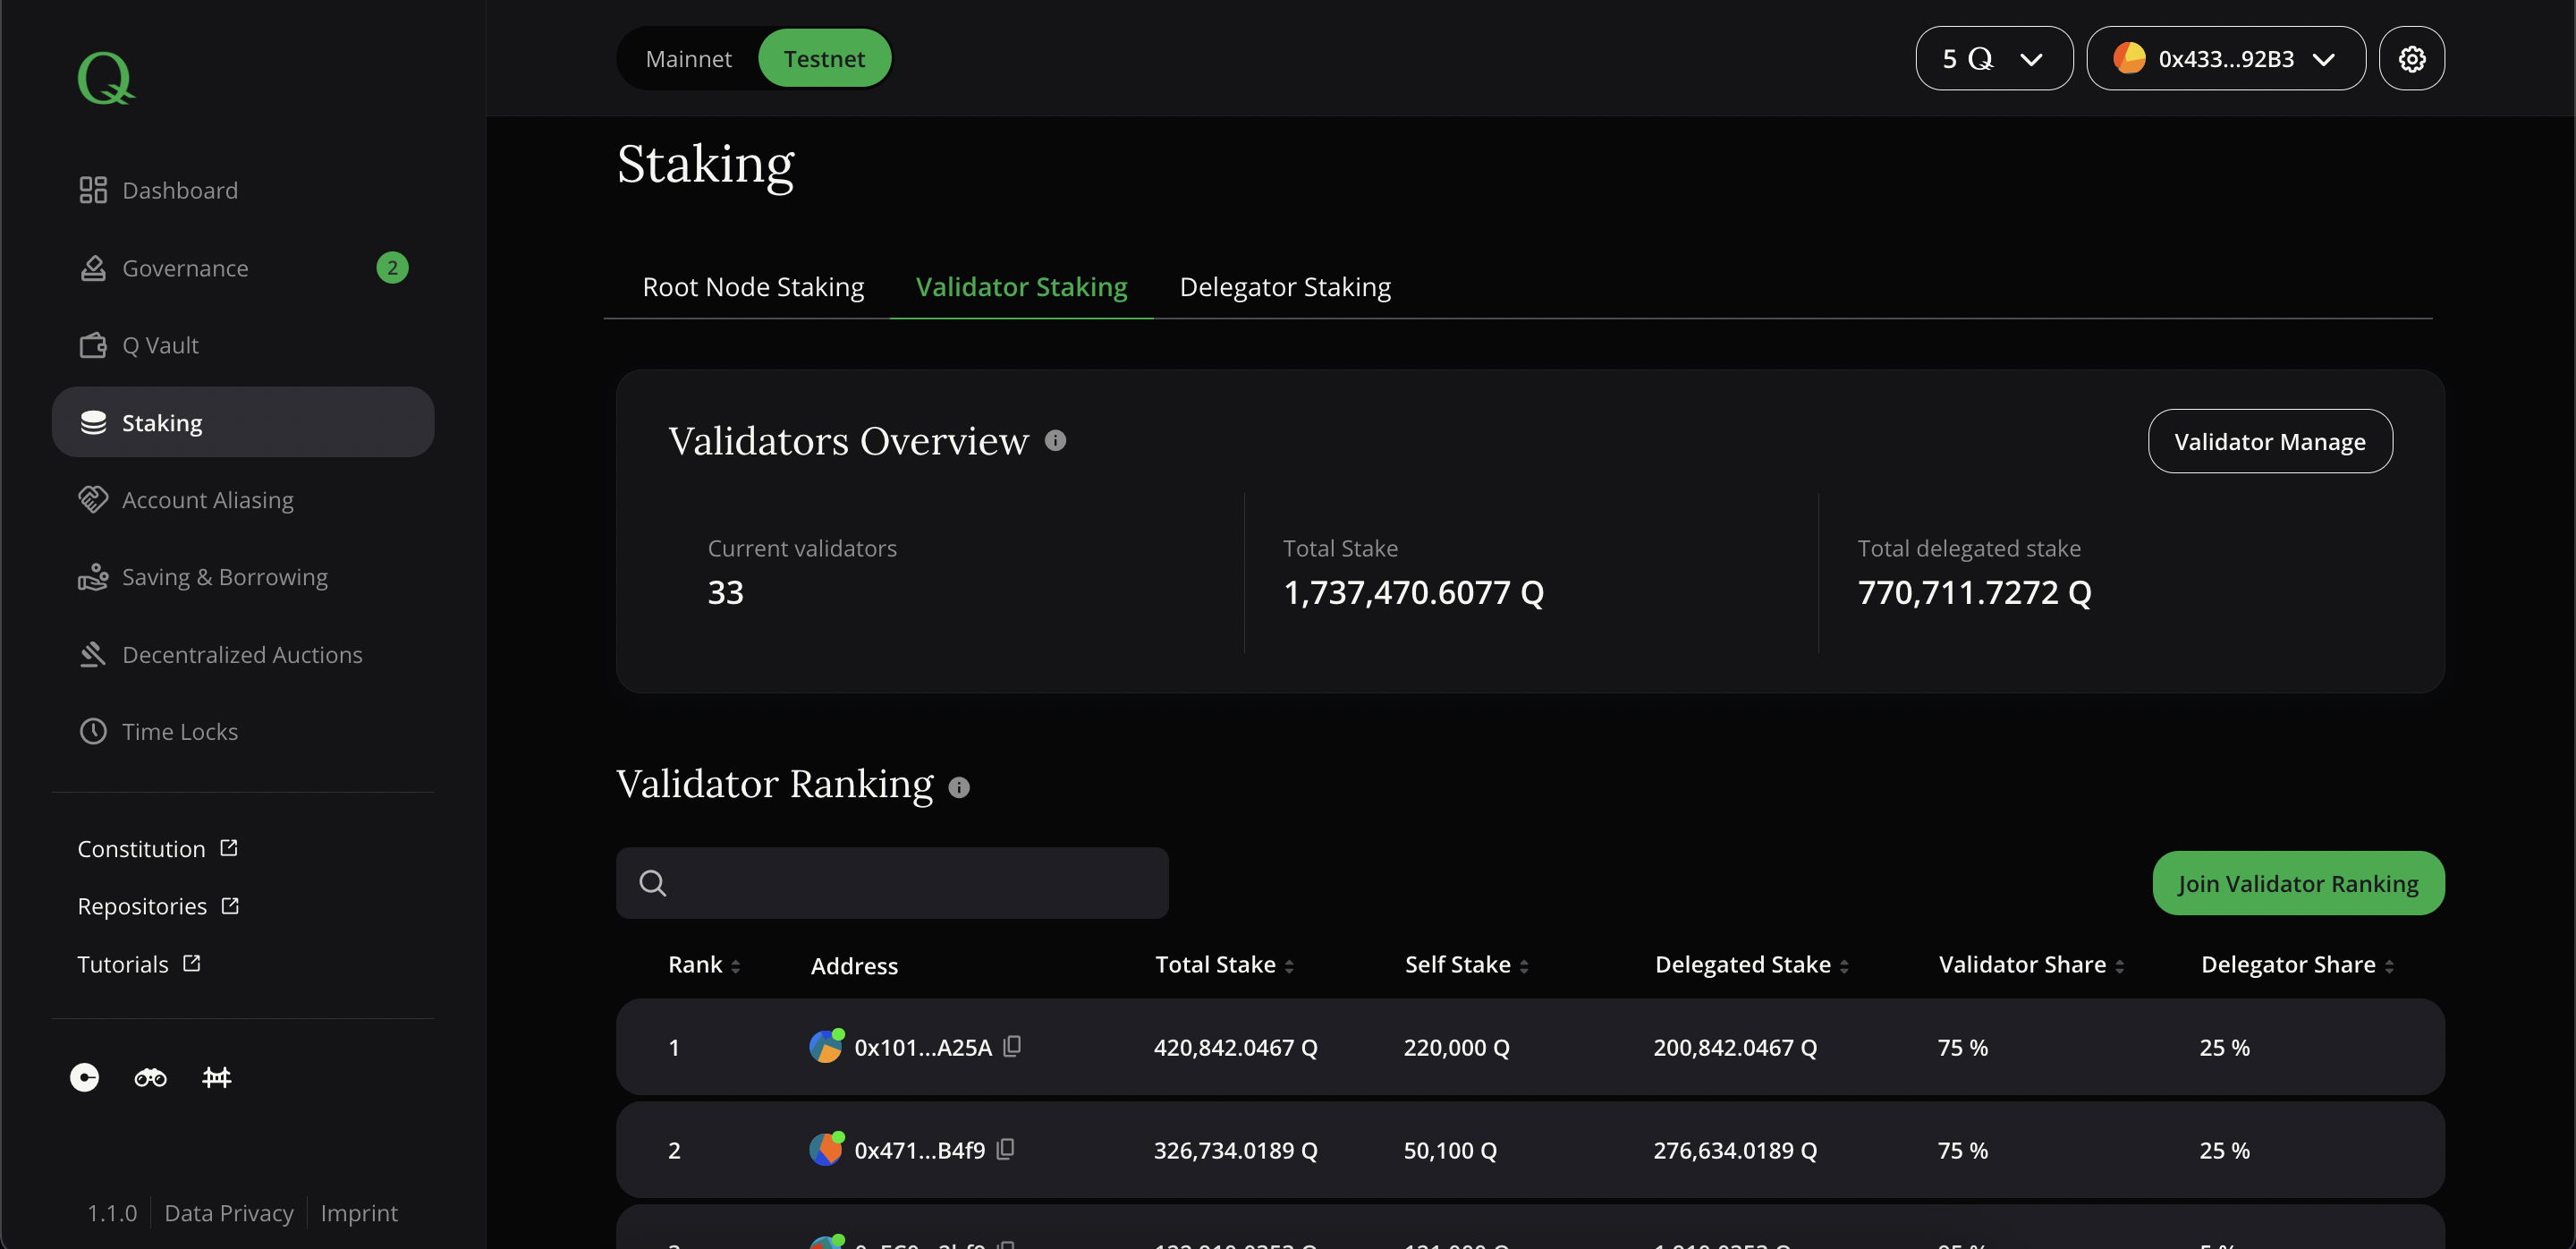Click the binoculars icon at sidebar bottom

150,1077
